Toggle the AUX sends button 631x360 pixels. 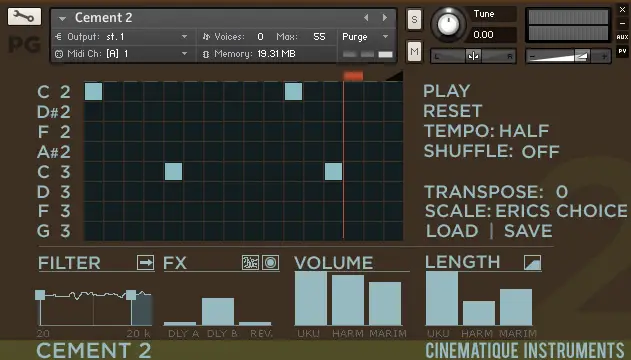[x=622, y=37]
